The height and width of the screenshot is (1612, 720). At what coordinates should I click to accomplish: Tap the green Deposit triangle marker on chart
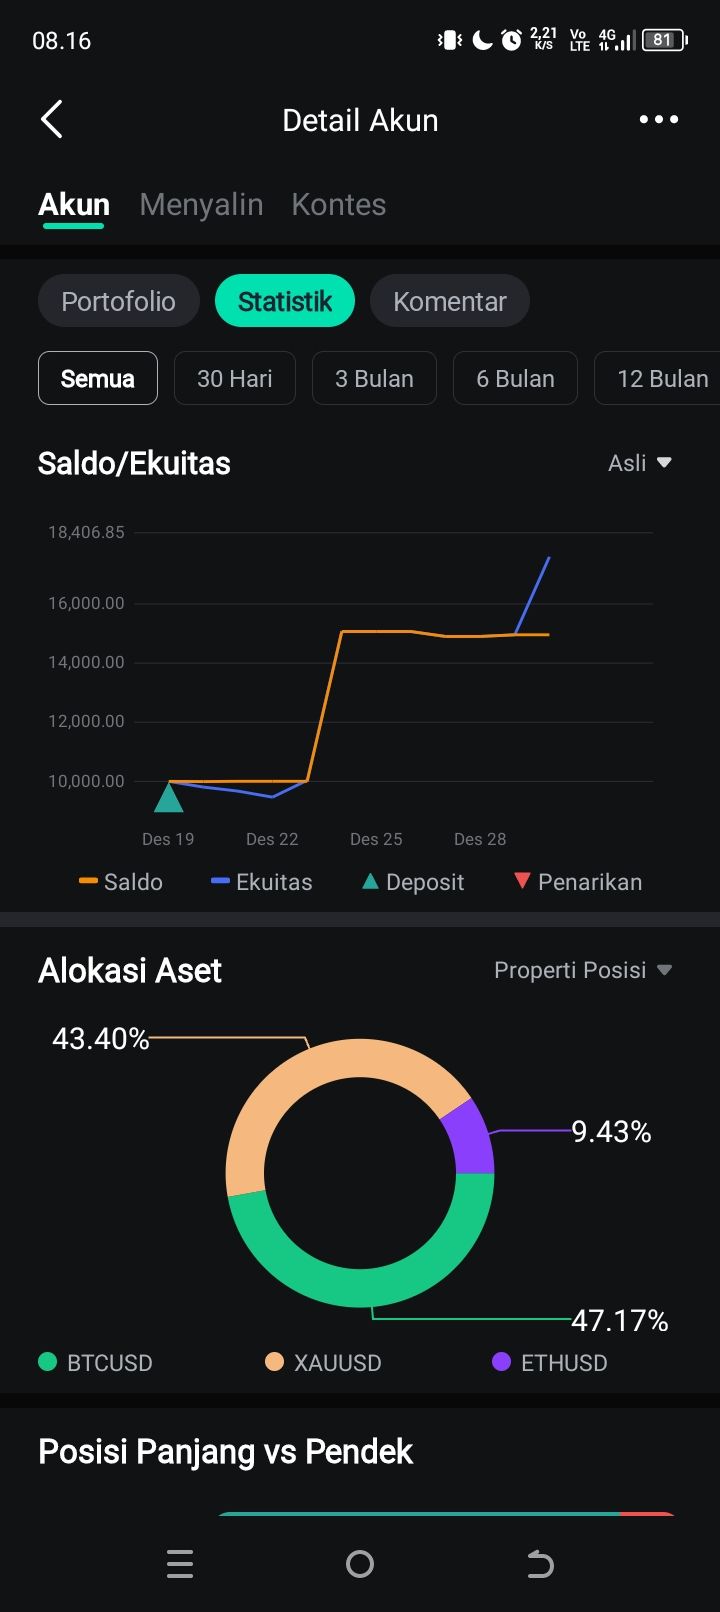click(168, 798)
